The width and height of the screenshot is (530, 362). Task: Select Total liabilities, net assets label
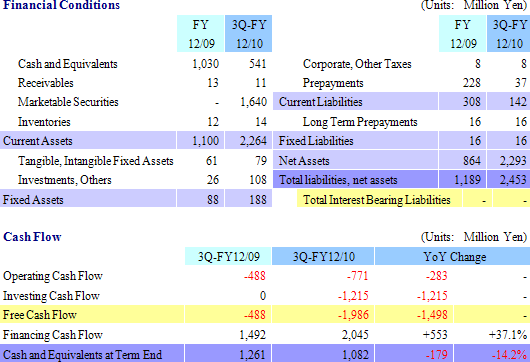(x=338, y=180)
